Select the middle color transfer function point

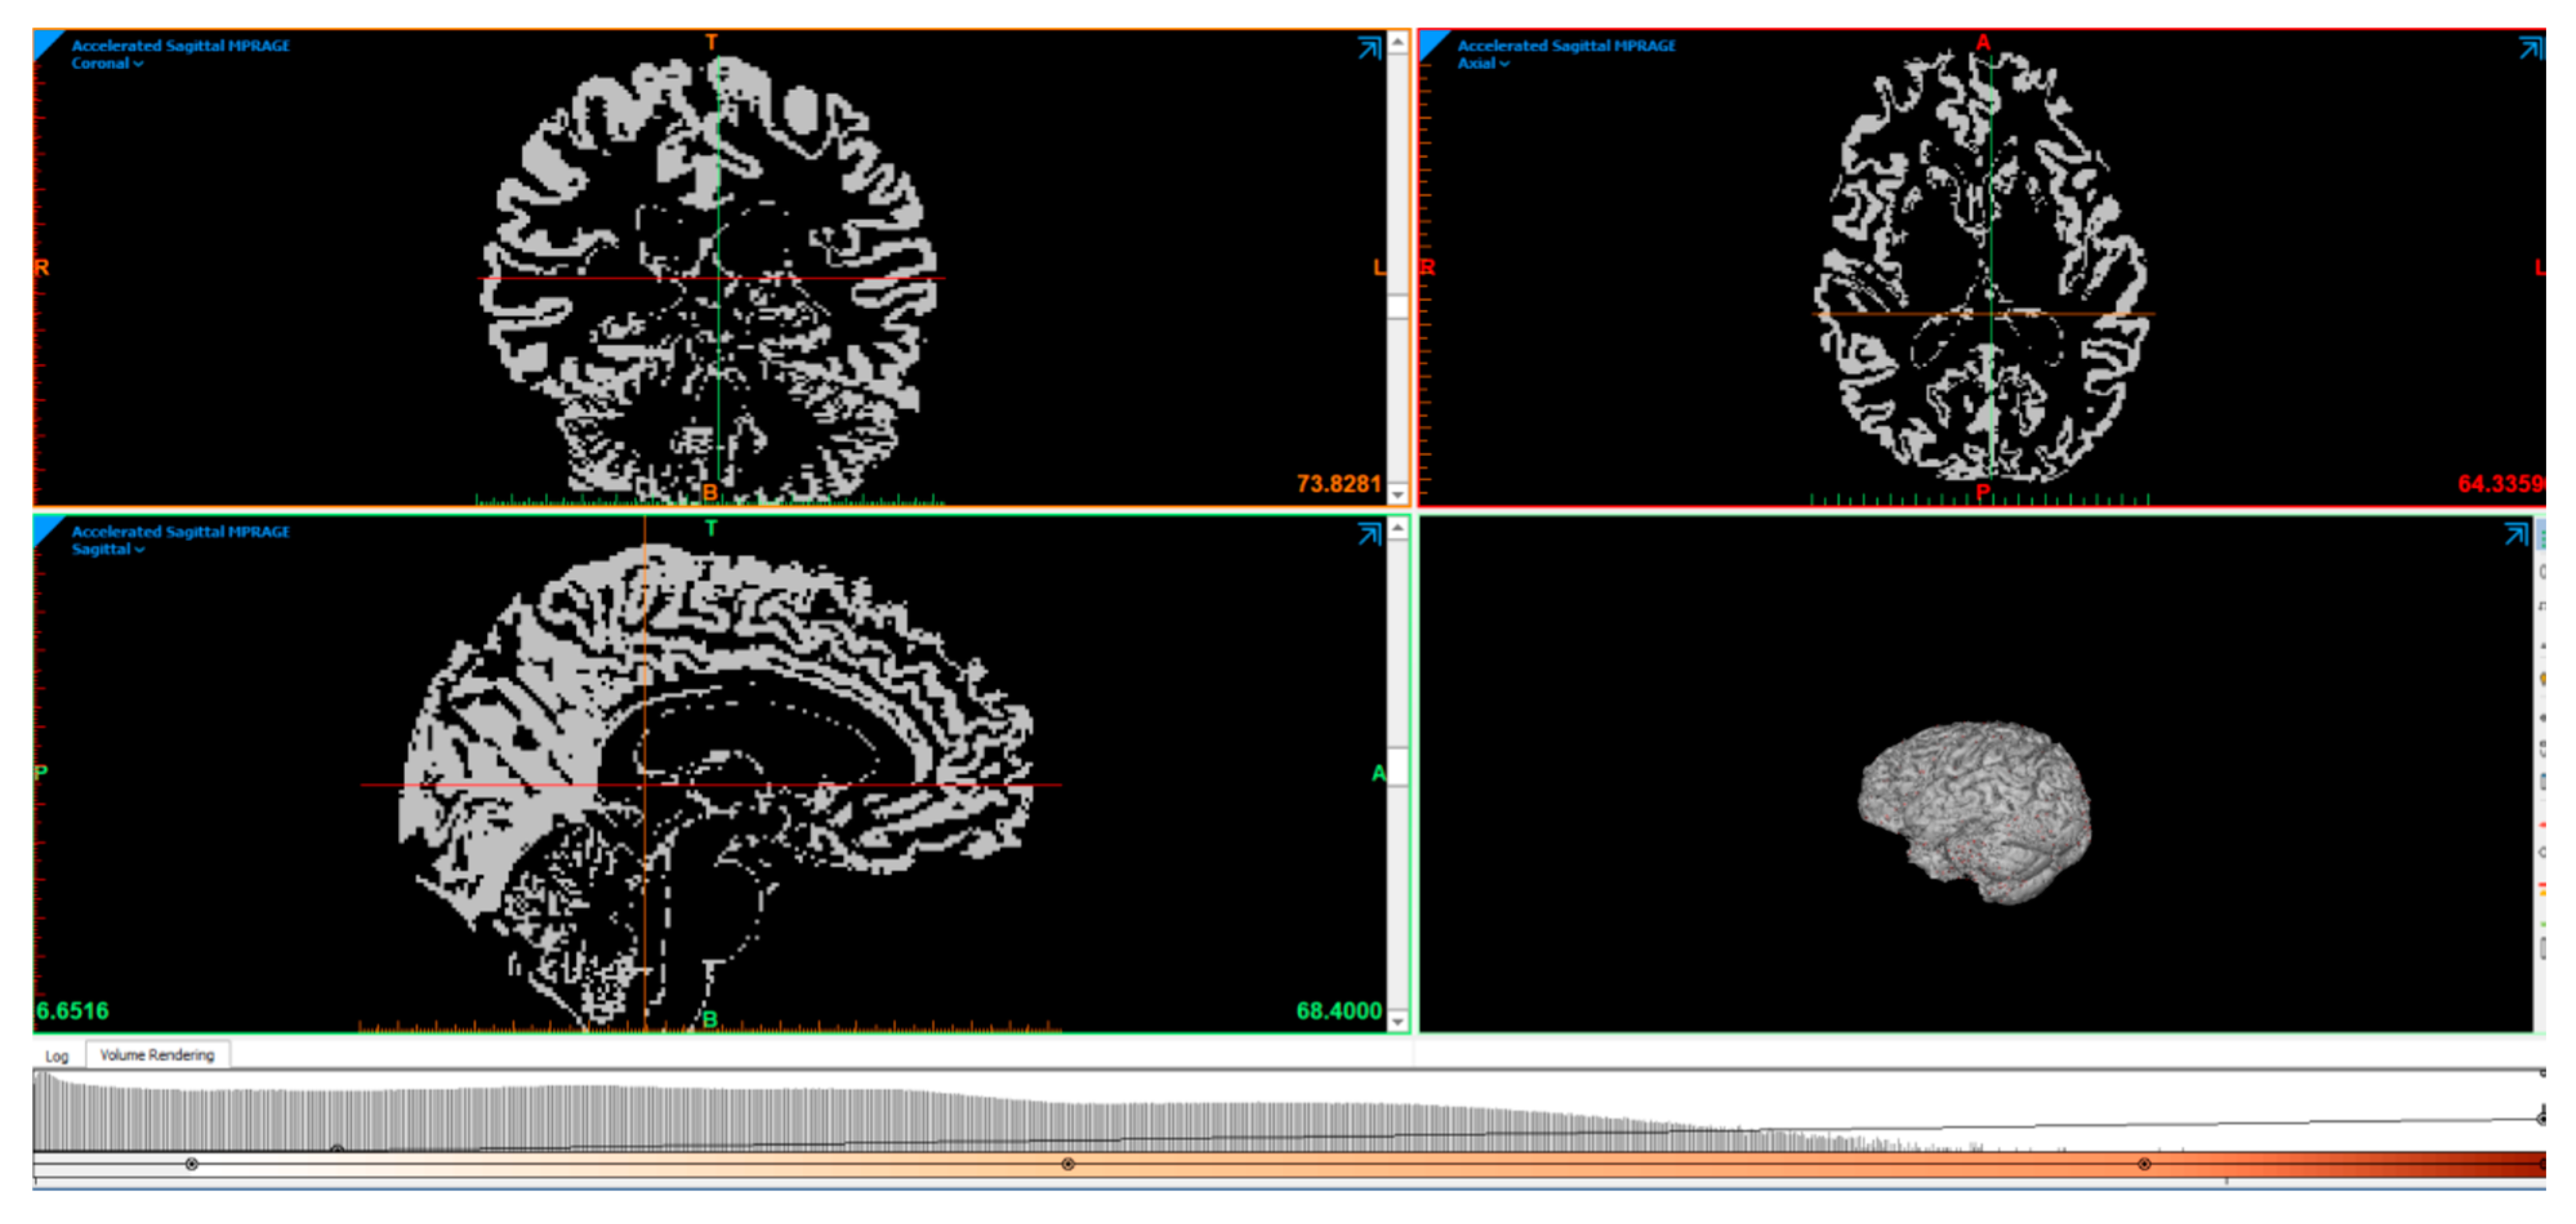(x=1068, y=1164)
